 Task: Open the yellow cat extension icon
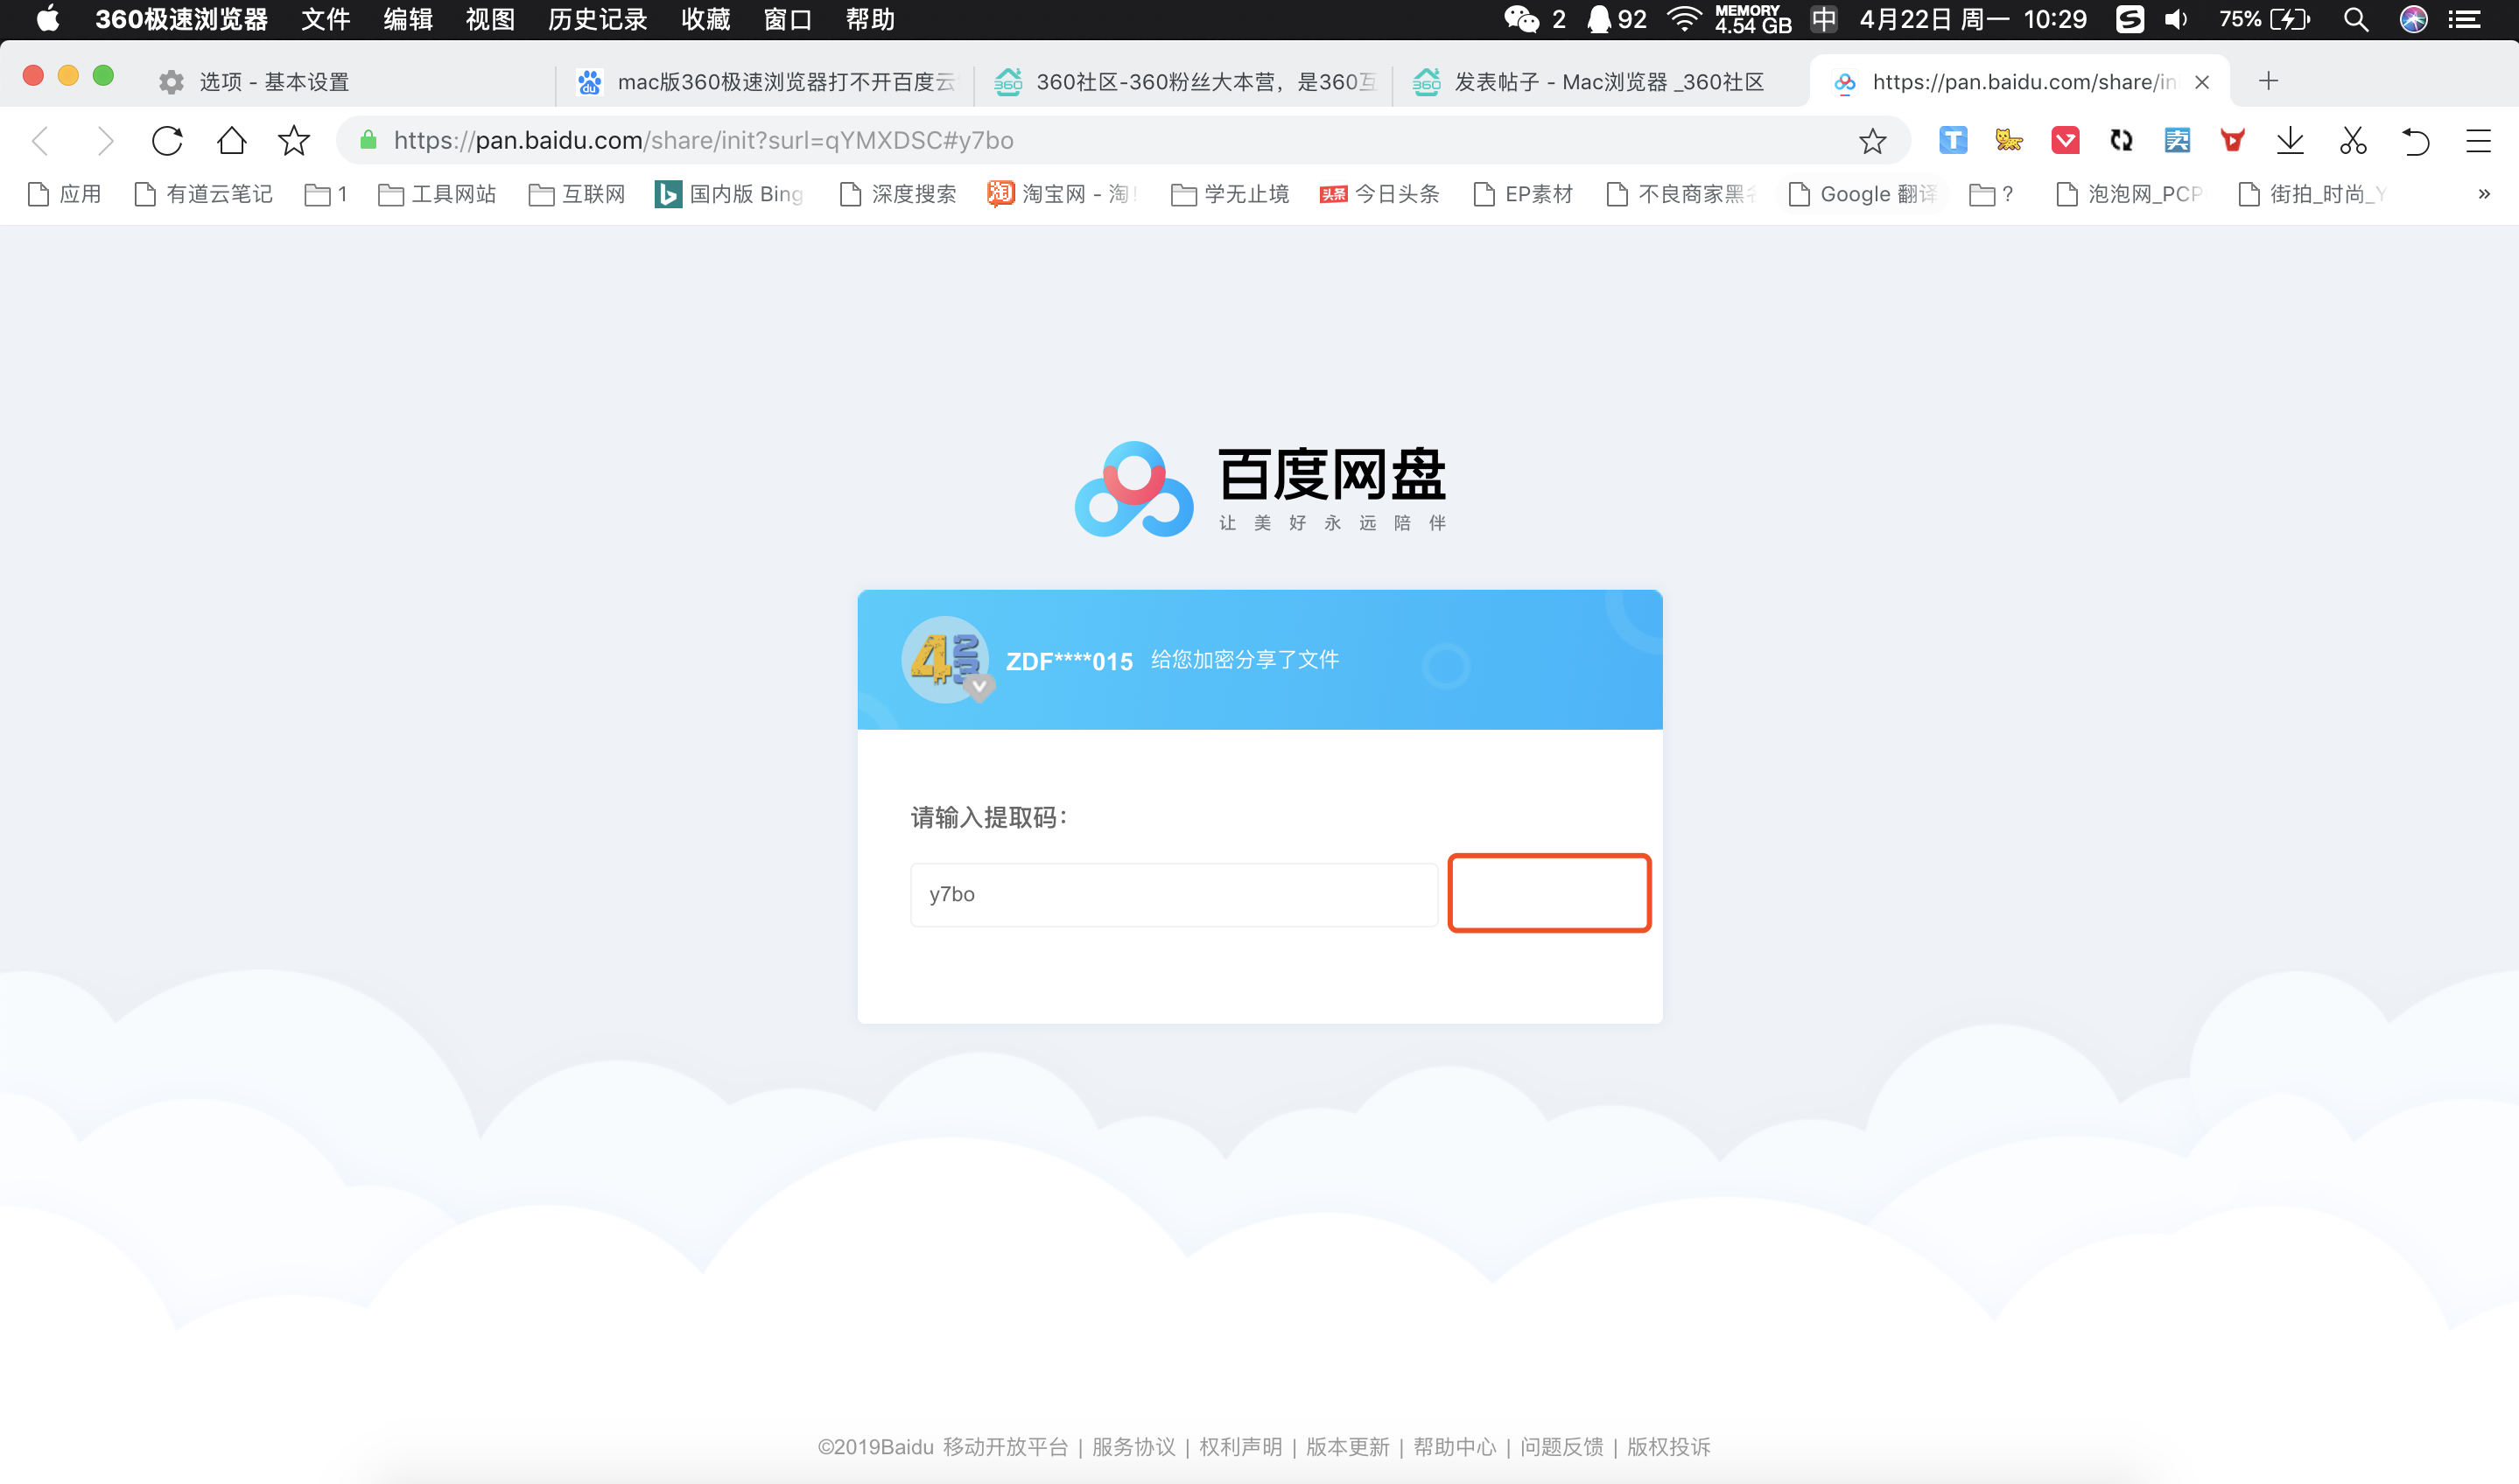tap(2008, 140)
